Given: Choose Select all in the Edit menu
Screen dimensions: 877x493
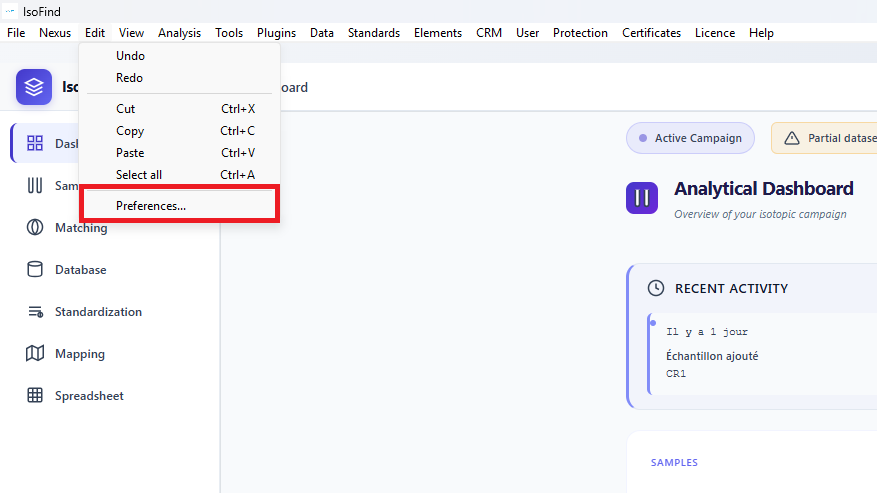Looking at the screenshot, I should click(179, 175).
